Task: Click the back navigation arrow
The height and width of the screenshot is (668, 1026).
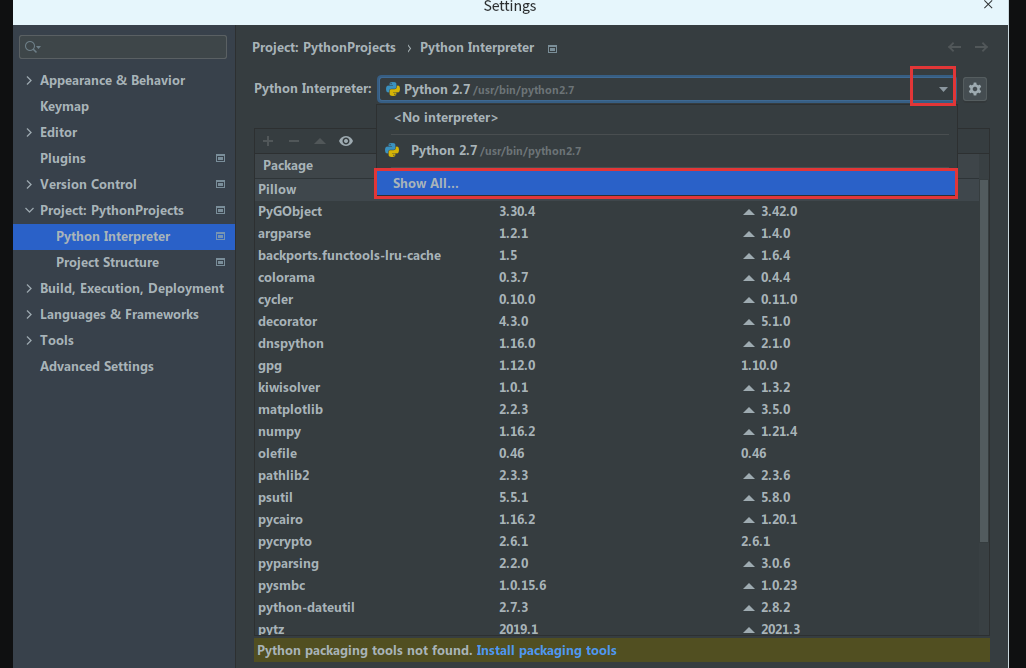Action: pyautogui.click(x=955, y=47)
